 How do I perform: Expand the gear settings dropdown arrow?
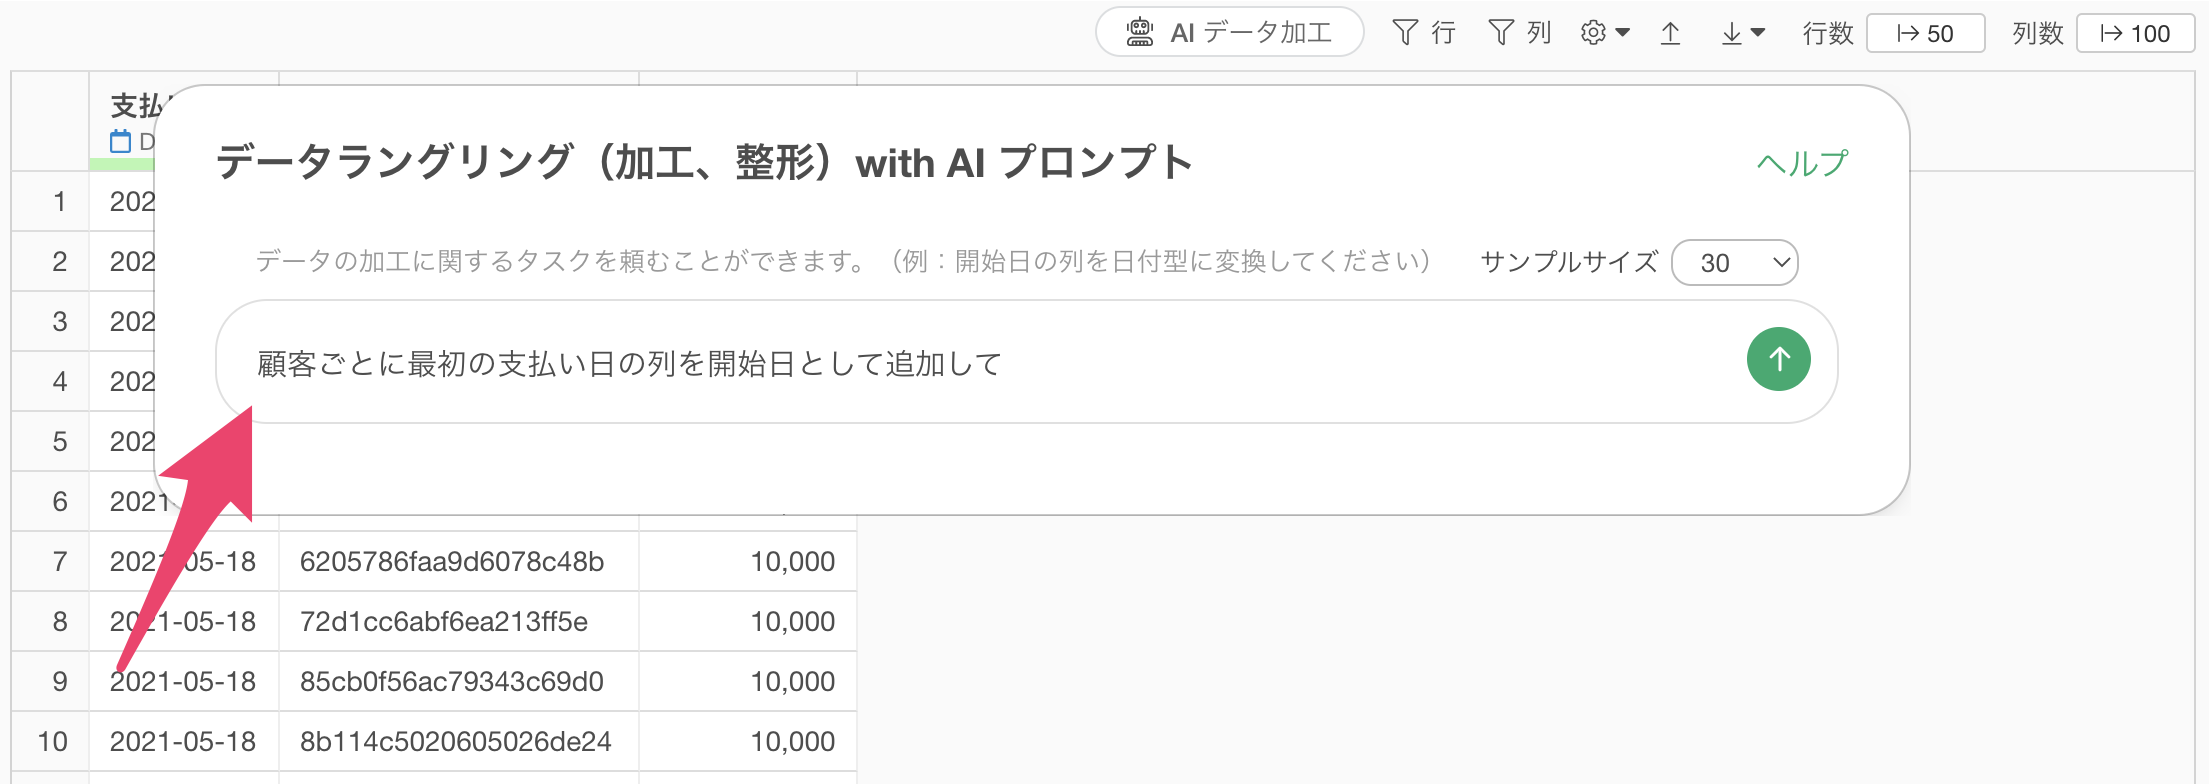tap(1623, 33)
